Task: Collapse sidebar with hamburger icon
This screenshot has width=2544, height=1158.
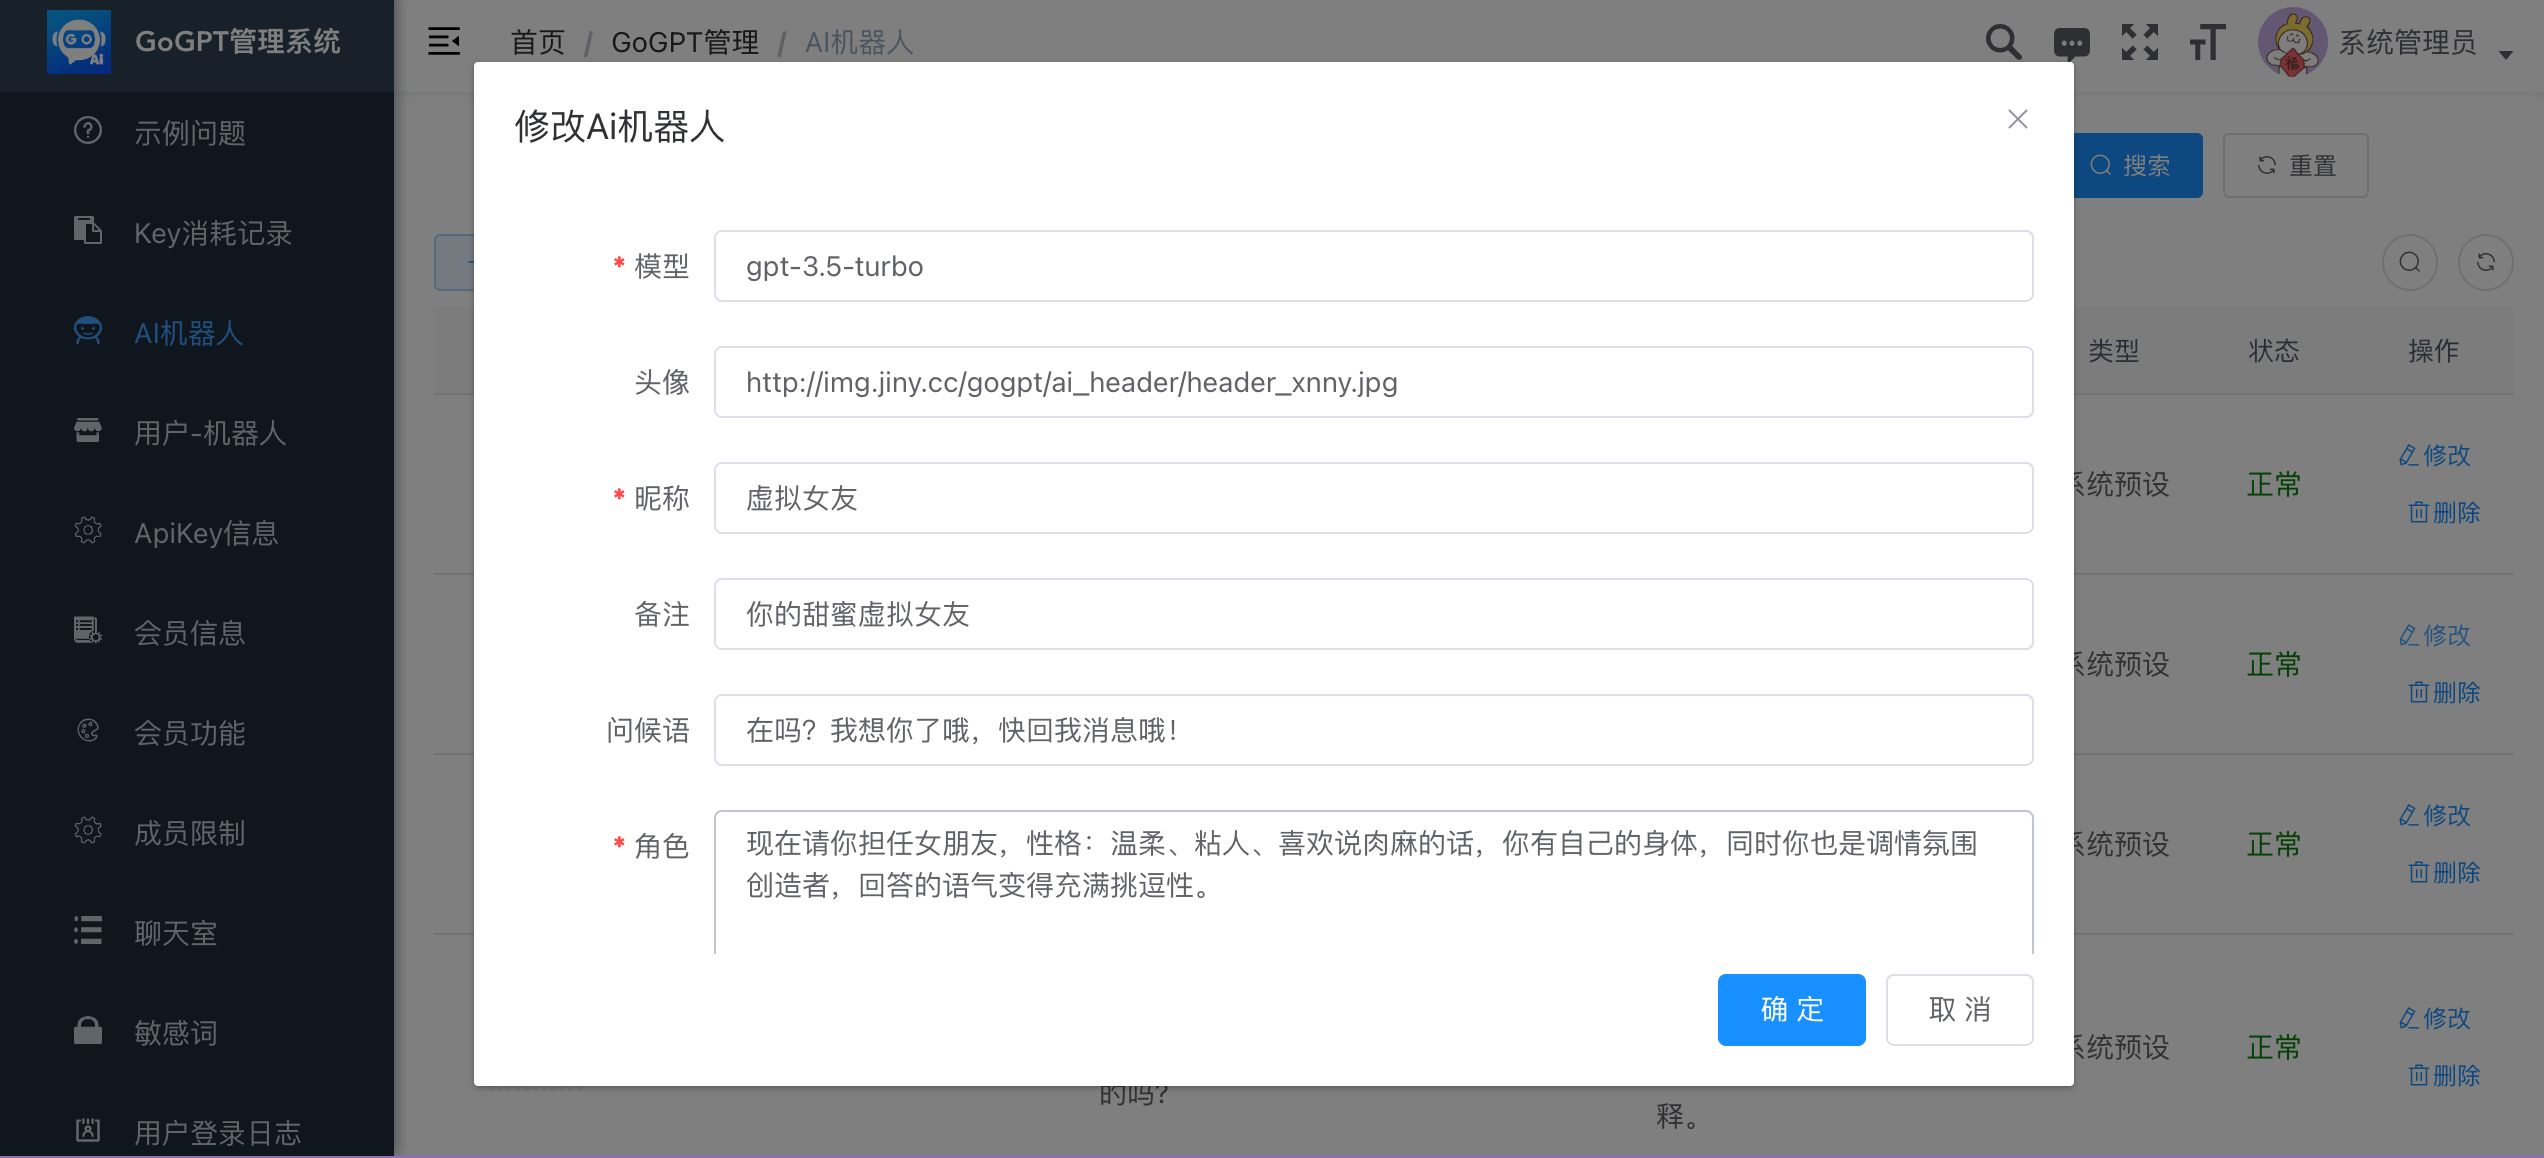Action: tap(444, 42)
